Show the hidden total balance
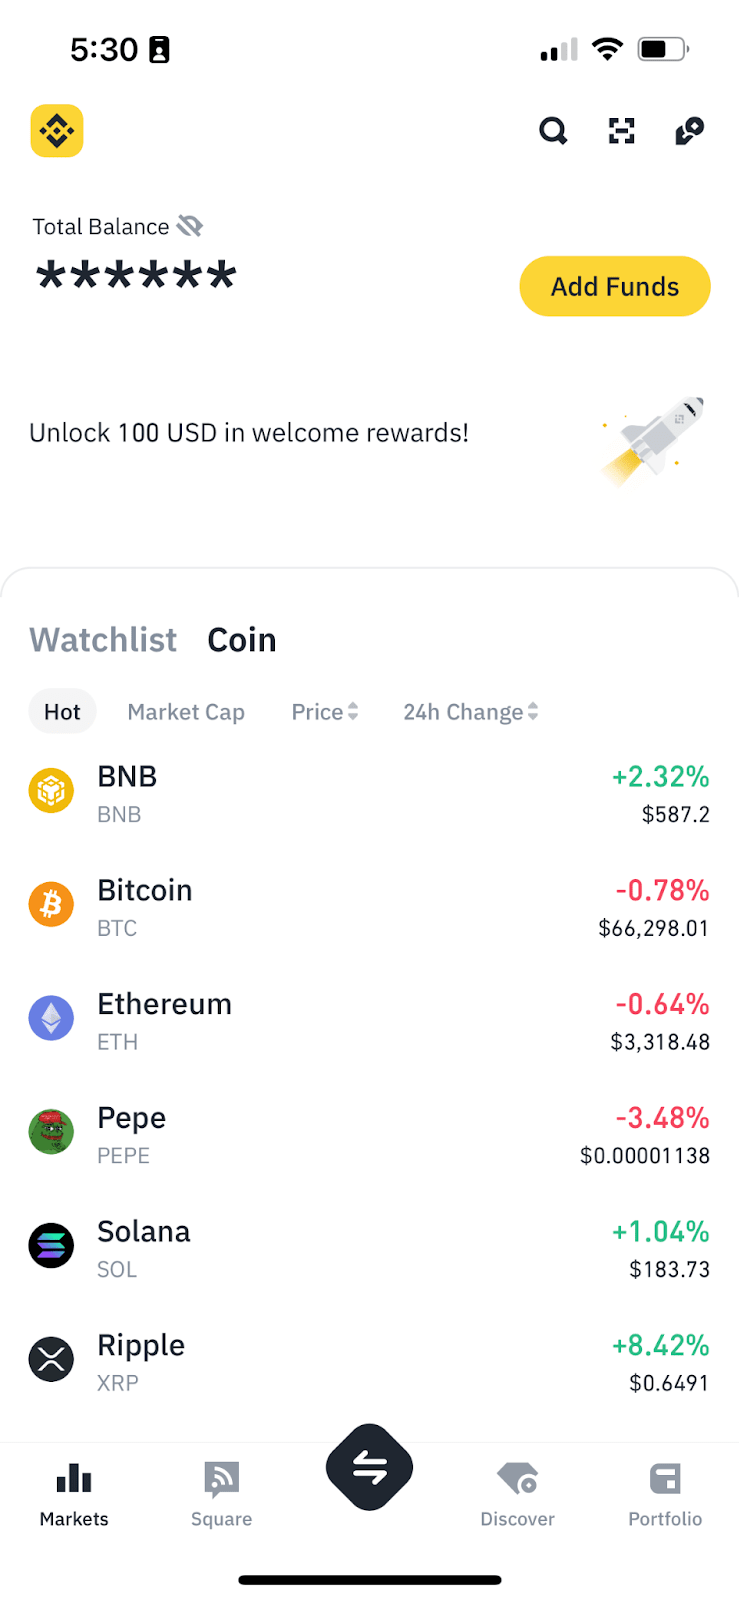Viewport: 739px width, 1600px height. tap(190, 227)
